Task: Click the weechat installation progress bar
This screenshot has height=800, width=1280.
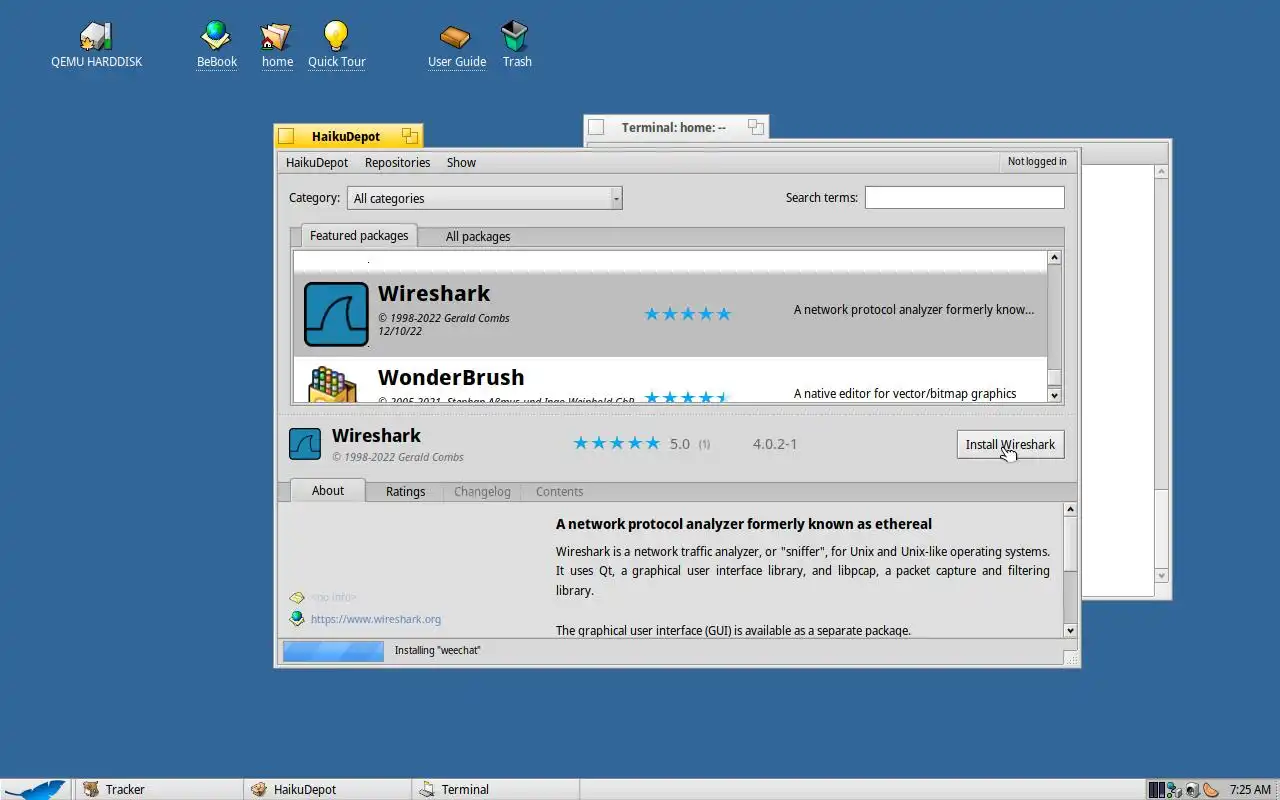Action: click(333, 651)
